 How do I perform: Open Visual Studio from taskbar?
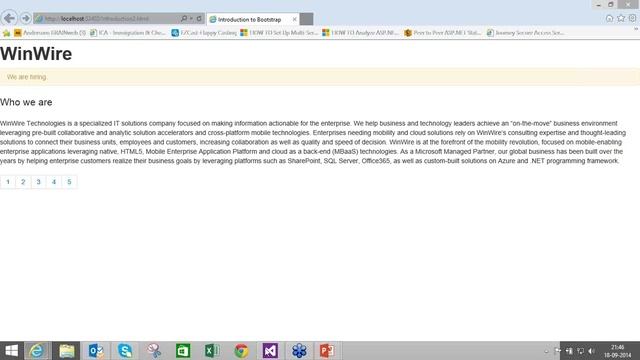point(270,351)
